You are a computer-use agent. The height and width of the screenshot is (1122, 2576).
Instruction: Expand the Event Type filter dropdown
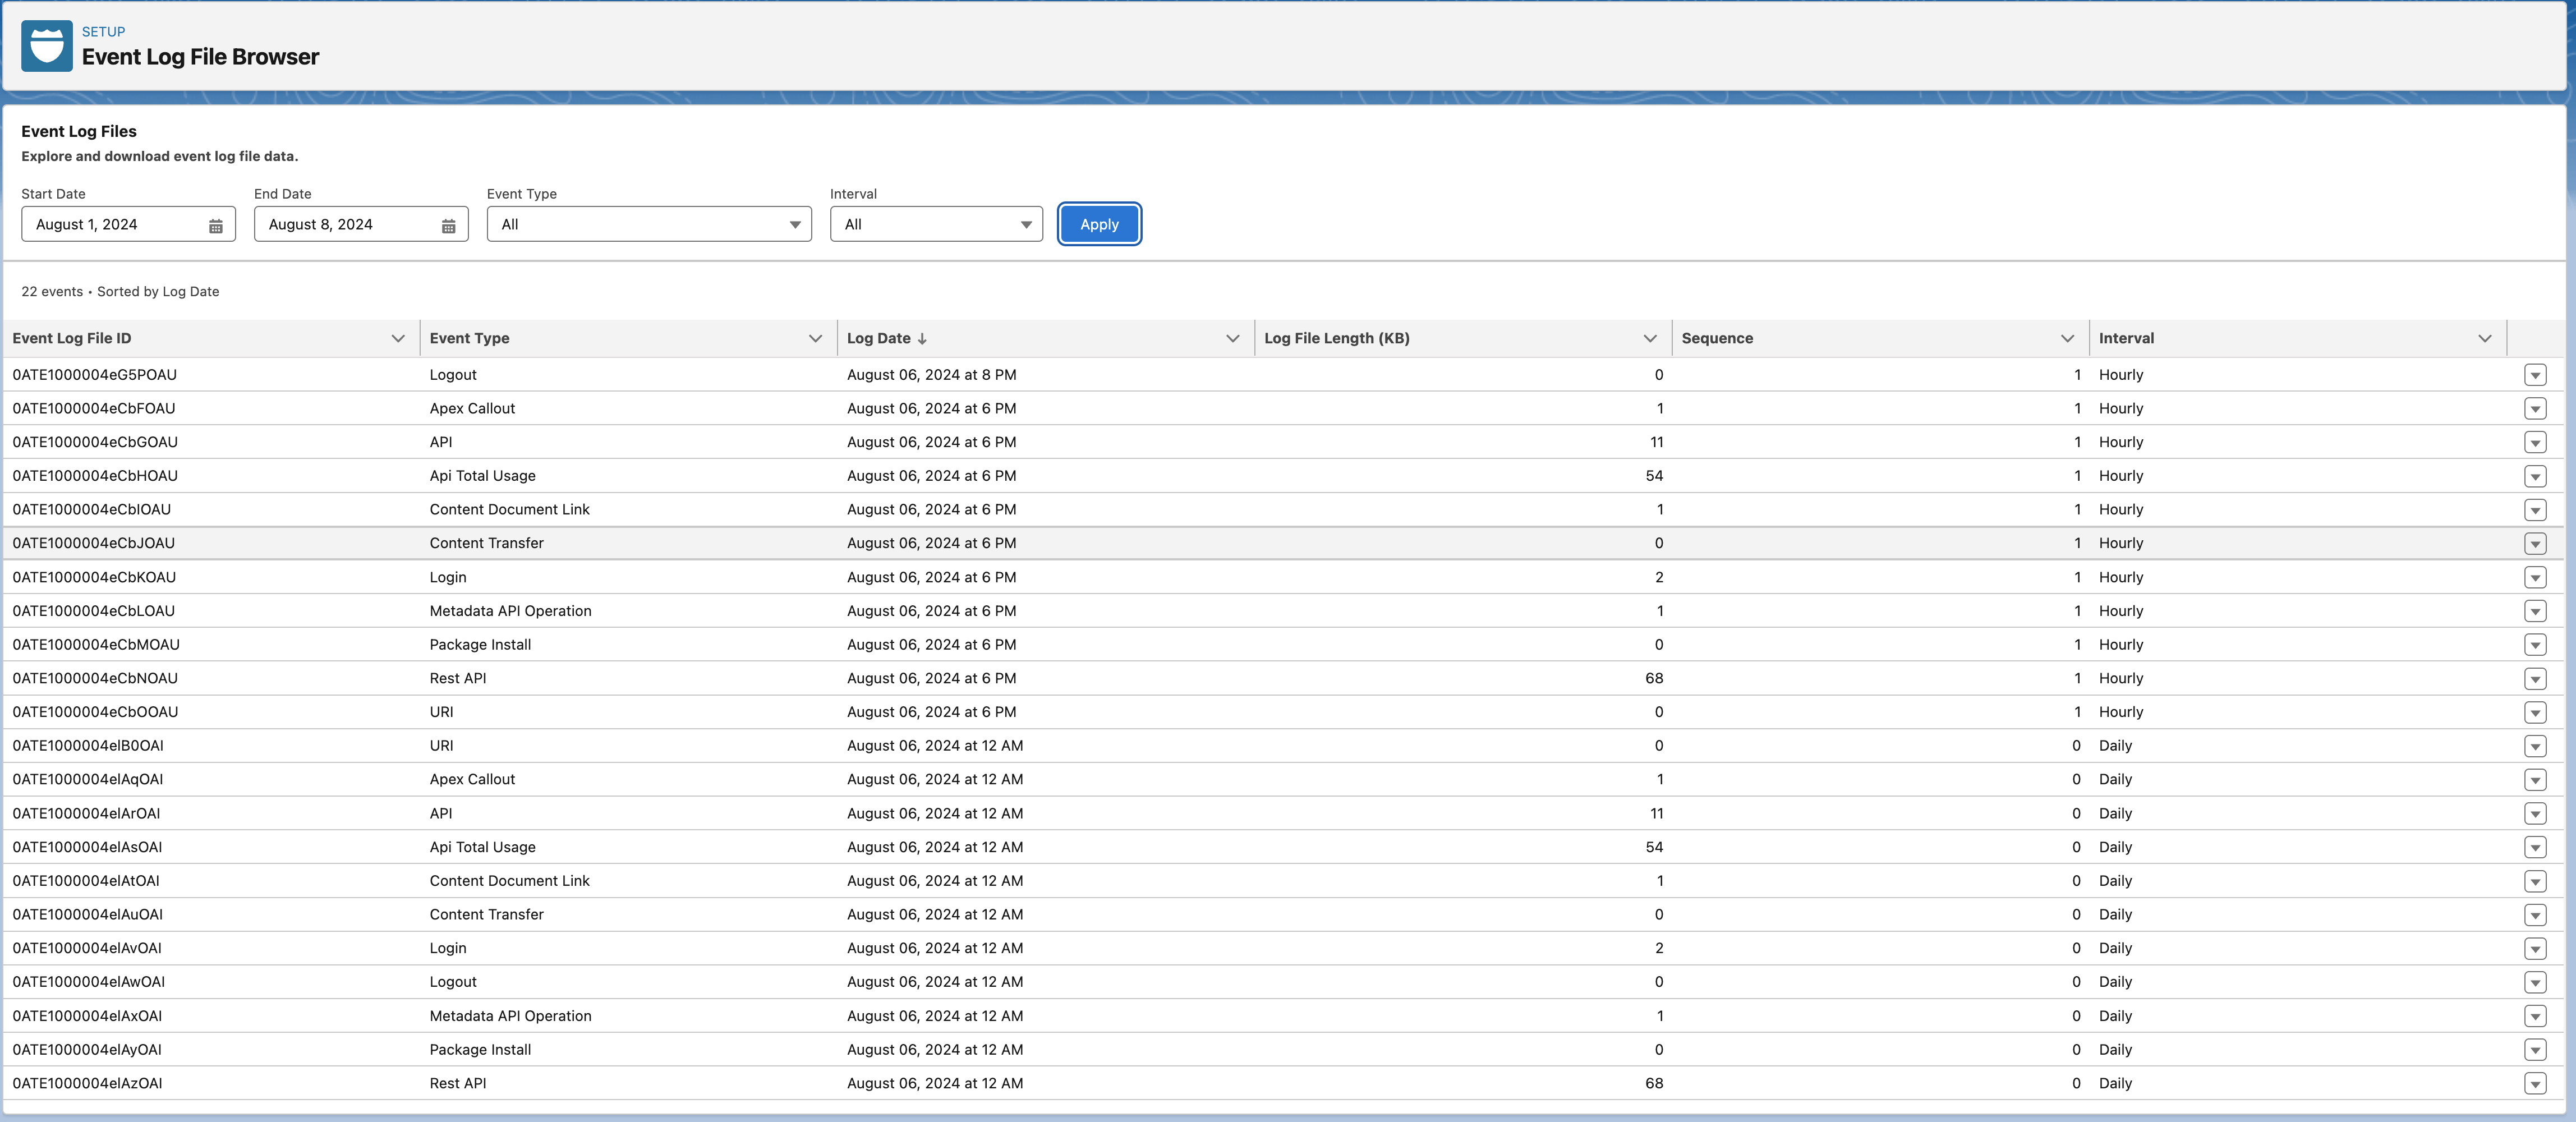coord(648,225)
